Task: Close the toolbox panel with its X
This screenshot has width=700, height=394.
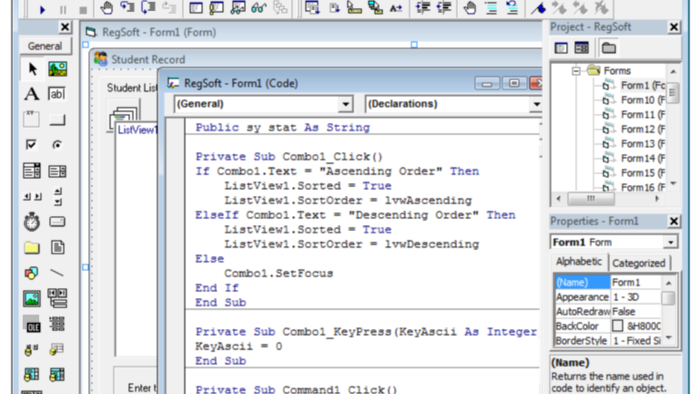Action: click(64, 27)
